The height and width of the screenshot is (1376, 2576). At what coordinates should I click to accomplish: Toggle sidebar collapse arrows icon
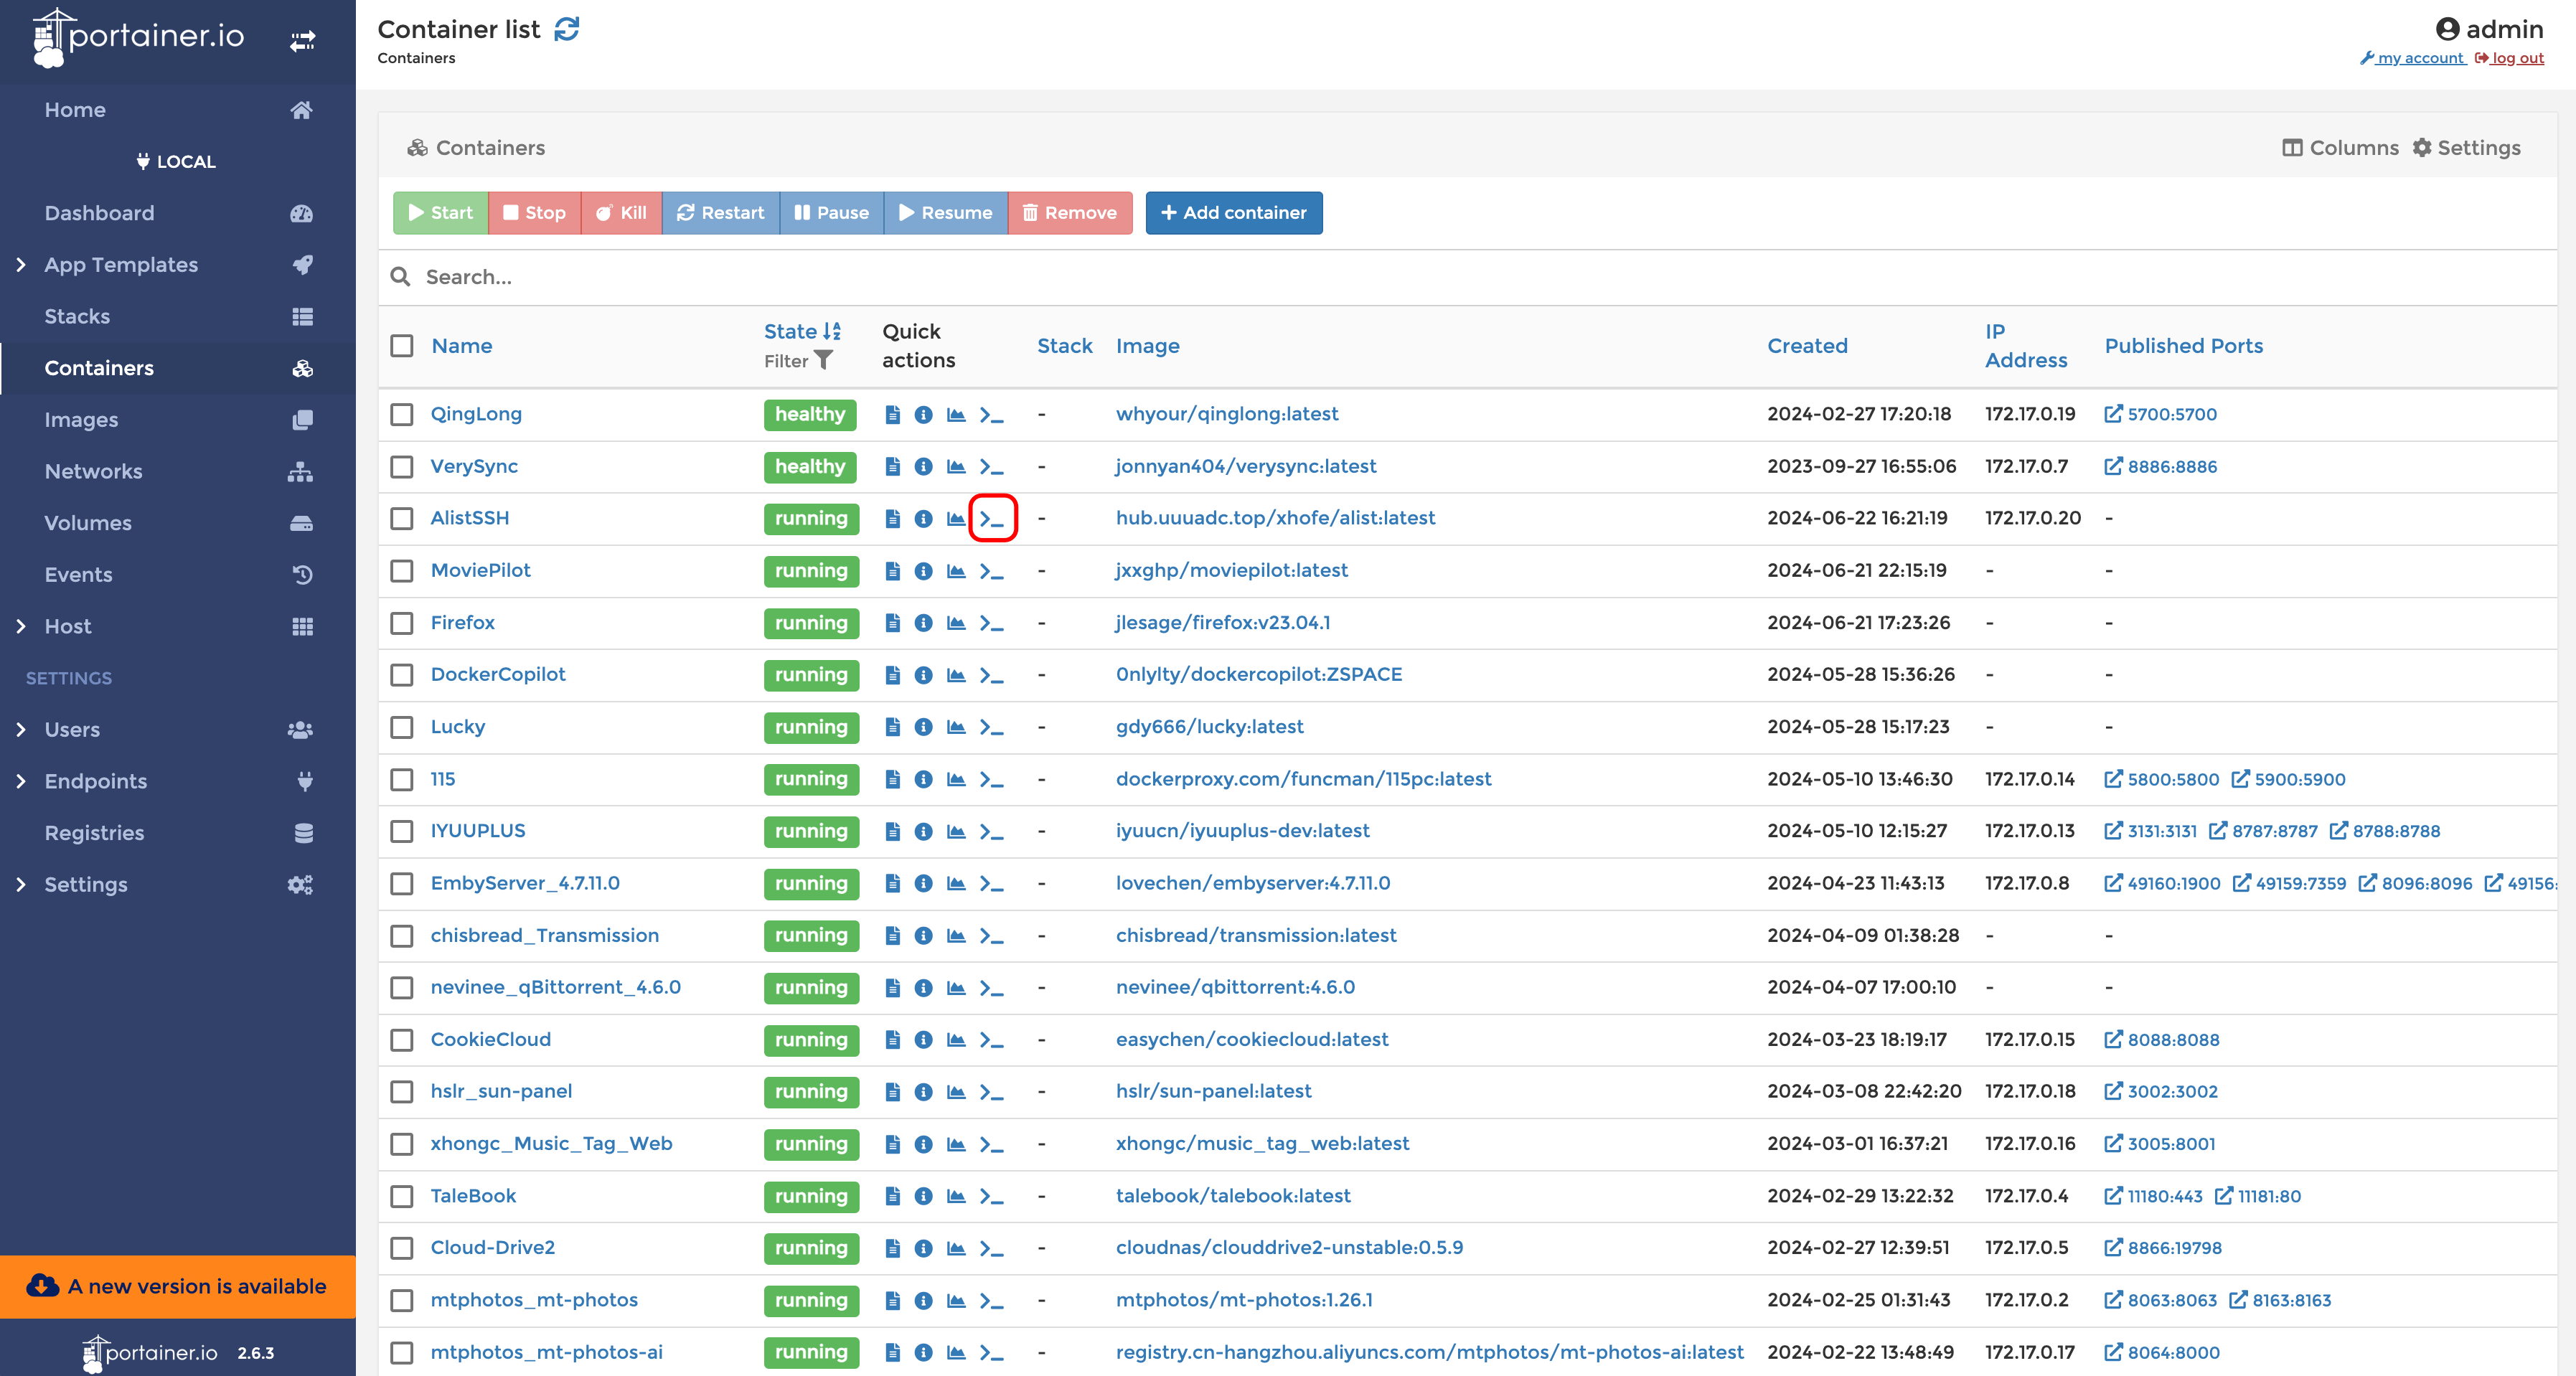[x=302, y=41]
